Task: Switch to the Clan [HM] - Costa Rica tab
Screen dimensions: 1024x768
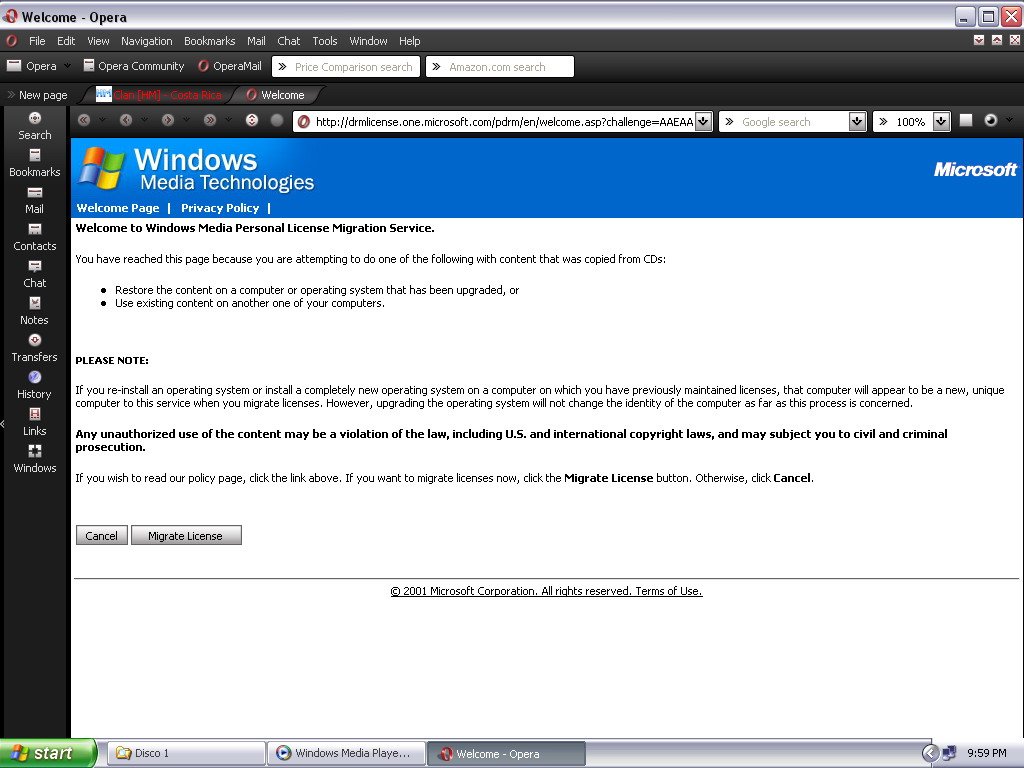Action: [159, 95]
